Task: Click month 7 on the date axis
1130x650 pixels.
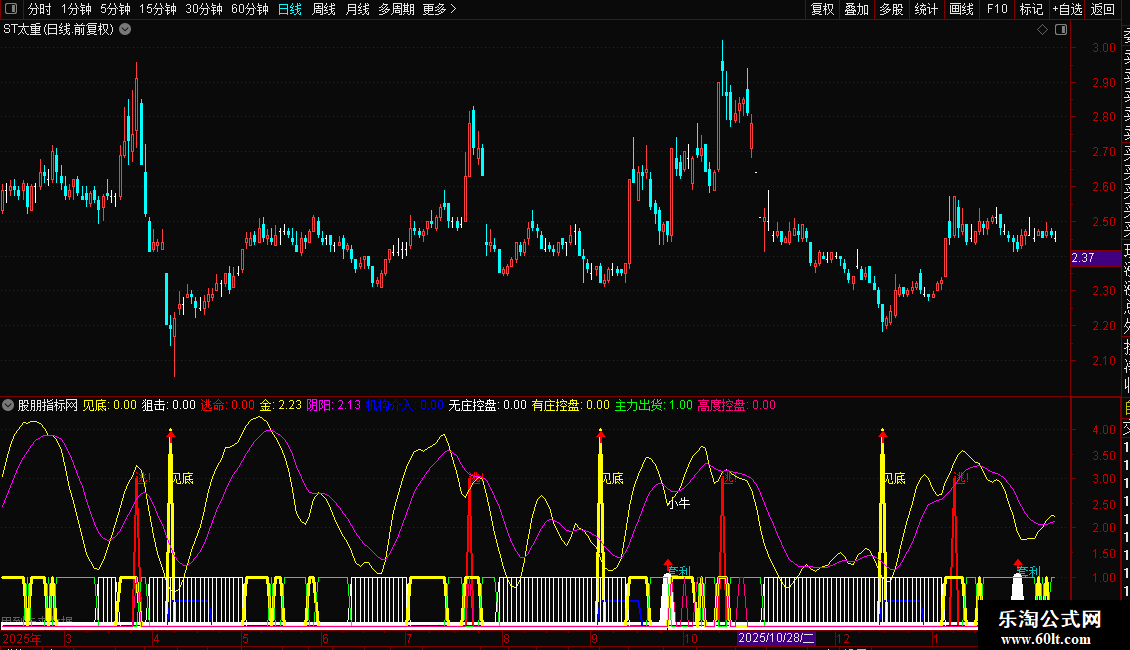Action: (x=409, y=638)
